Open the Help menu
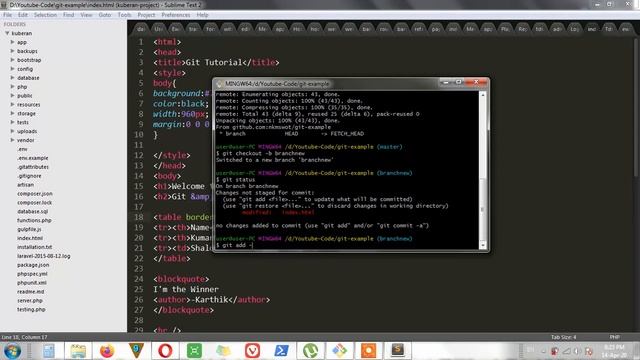The width and height of the screenshot is (640, 360). pyautogui.click(x=202, y=15)
